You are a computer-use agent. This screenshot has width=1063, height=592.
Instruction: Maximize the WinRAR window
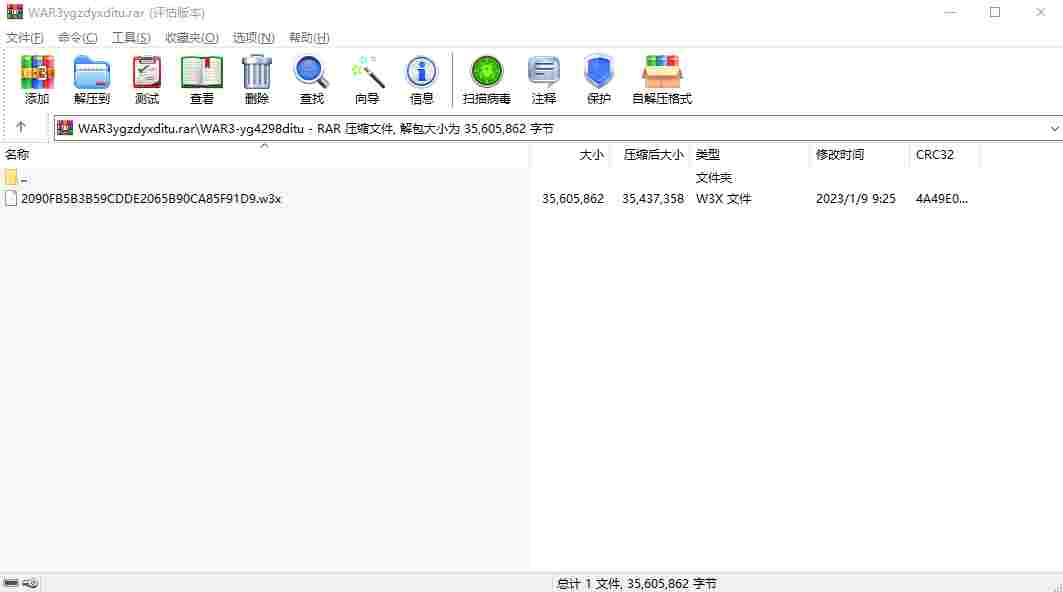point(995,12)
